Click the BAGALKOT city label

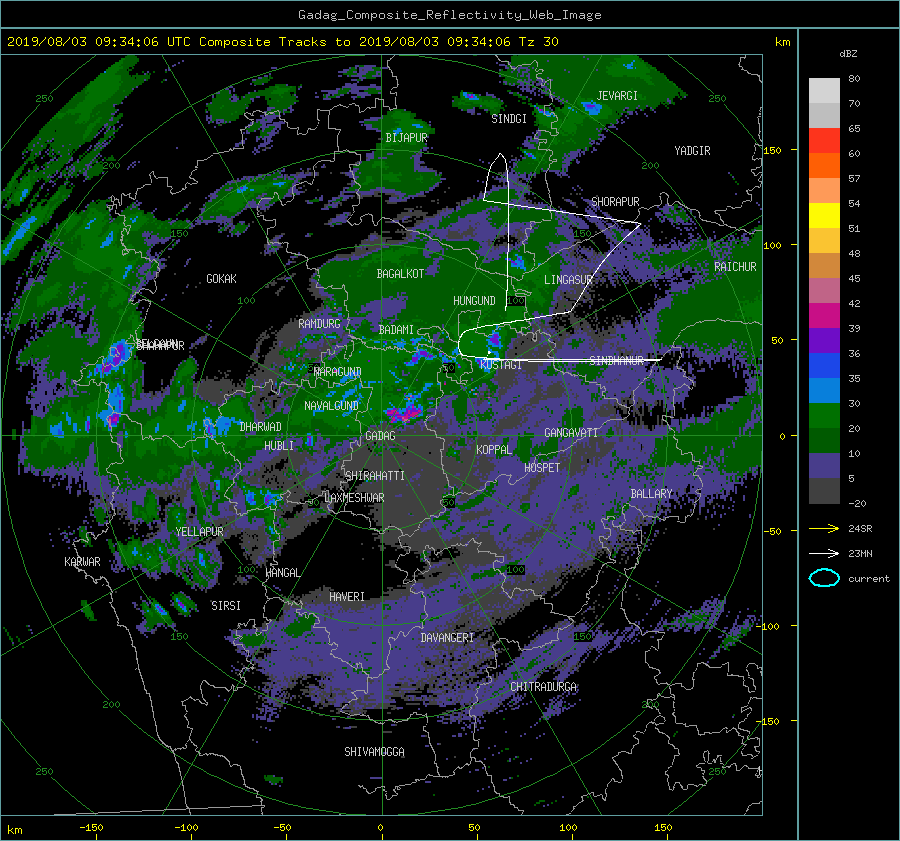(400, 274)
